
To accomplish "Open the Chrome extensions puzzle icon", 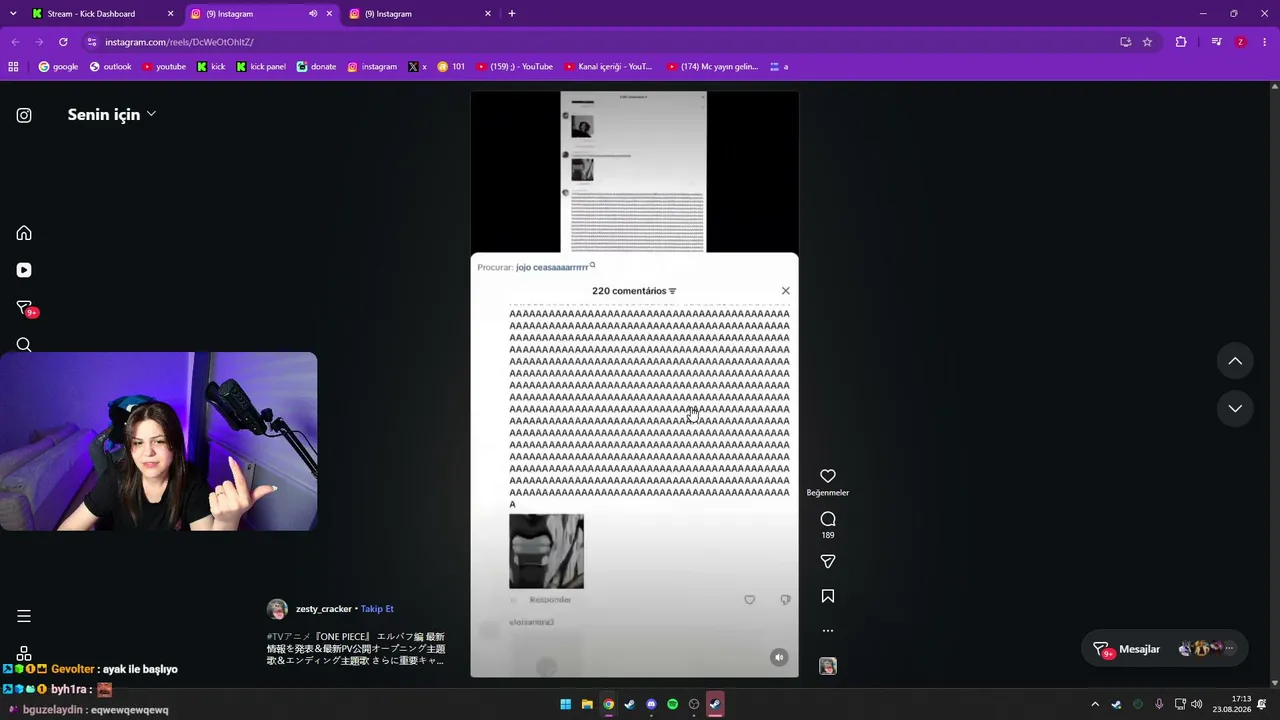I will 1181,42.
